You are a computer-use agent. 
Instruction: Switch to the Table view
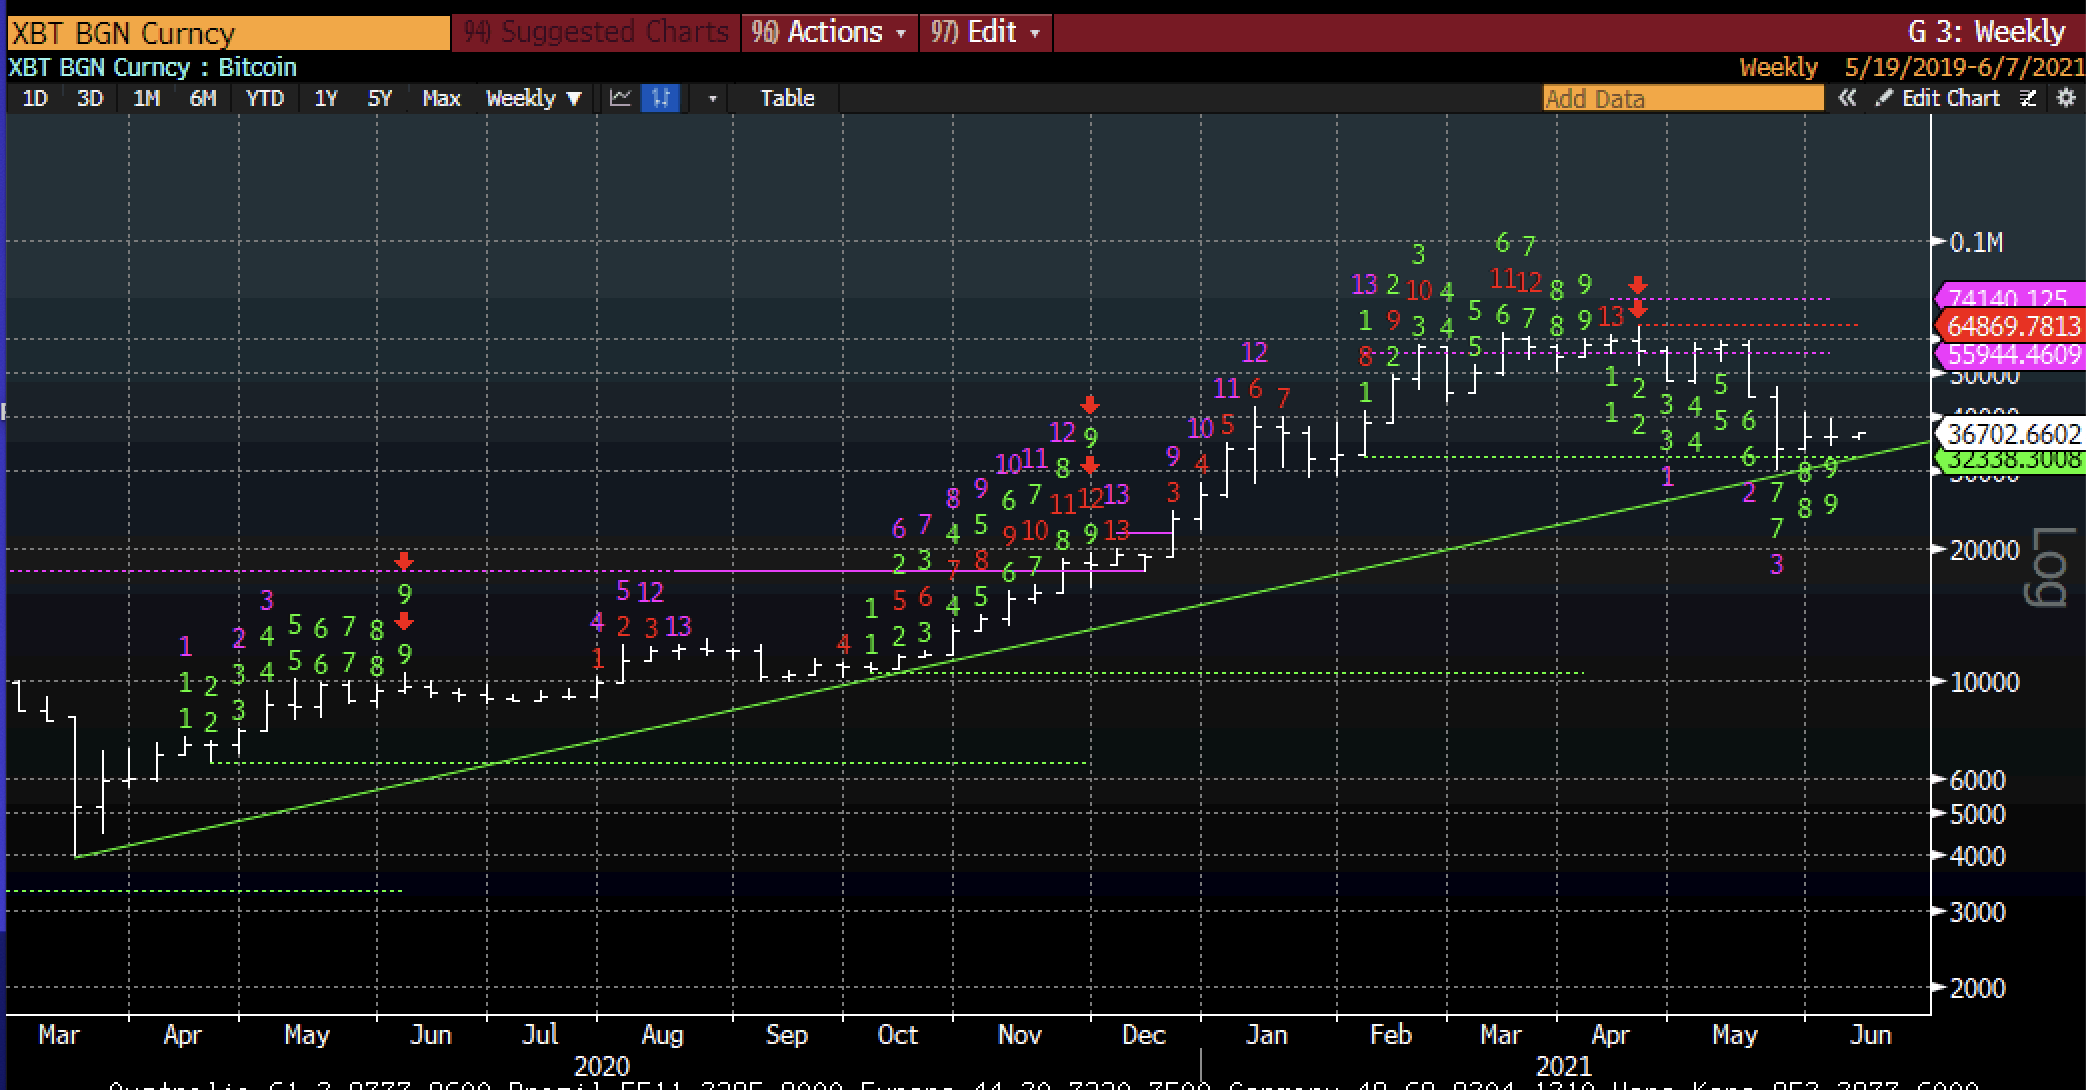pos(787,98)
